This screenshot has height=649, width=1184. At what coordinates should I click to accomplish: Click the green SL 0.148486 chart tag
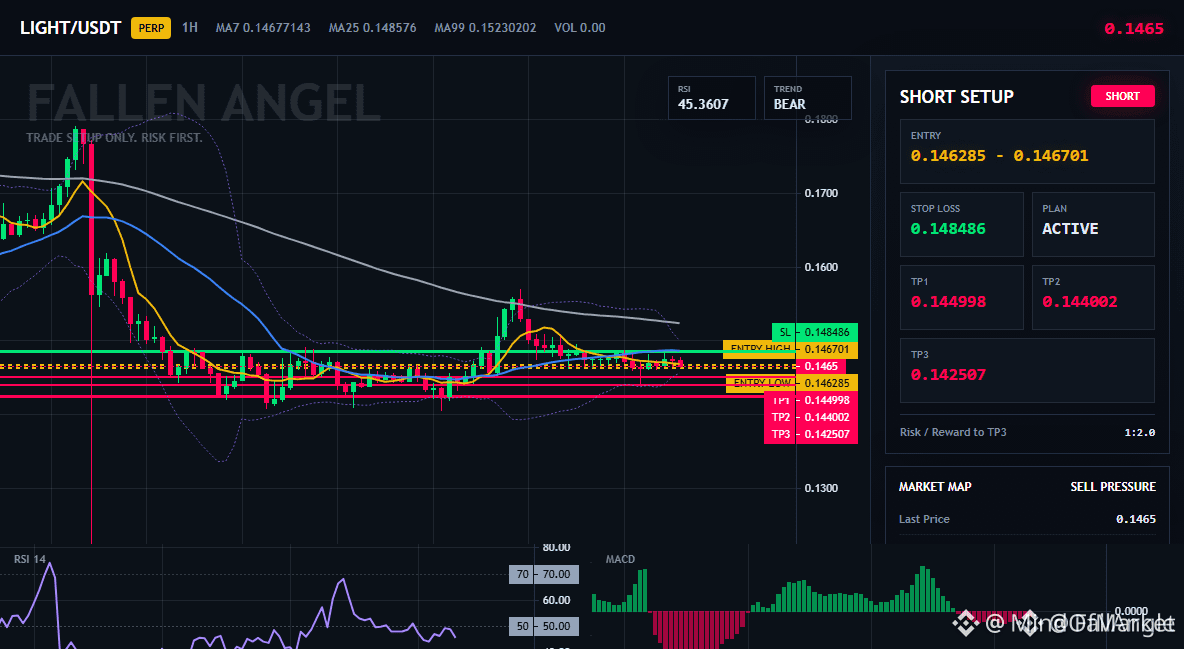(x=815, y=332)
